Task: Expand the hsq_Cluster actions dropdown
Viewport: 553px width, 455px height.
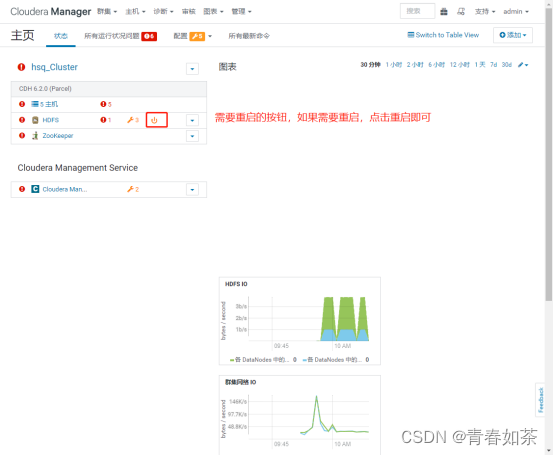Action: click(192, 69)
